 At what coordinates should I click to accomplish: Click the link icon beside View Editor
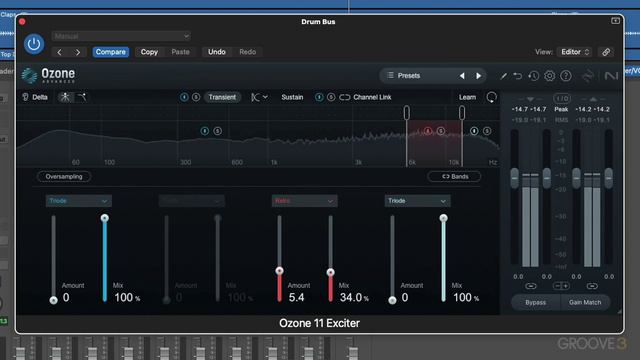tap(606, 52)
